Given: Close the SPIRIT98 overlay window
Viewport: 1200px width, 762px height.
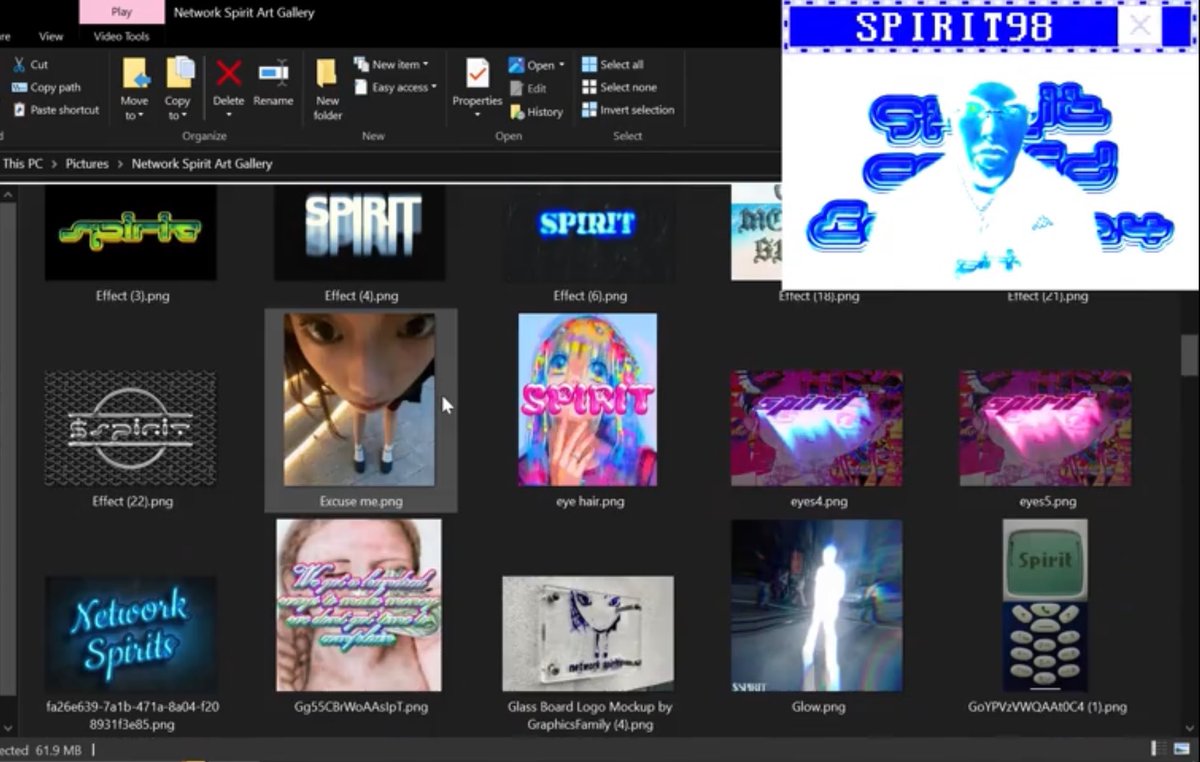Looking at the screenshot, I should coord(1140,27).
